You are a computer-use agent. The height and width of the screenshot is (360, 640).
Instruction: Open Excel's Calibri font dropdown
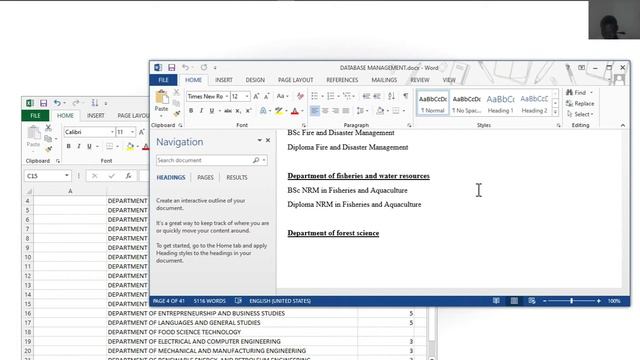click(112, 132)
